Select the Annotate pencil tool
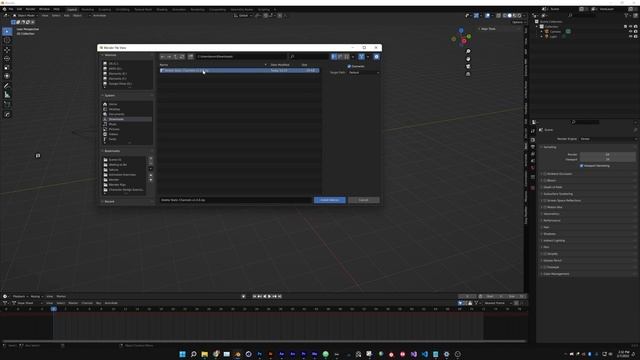Image resolution: width=640 pixels, height=360 pixels. coord(7,86)
